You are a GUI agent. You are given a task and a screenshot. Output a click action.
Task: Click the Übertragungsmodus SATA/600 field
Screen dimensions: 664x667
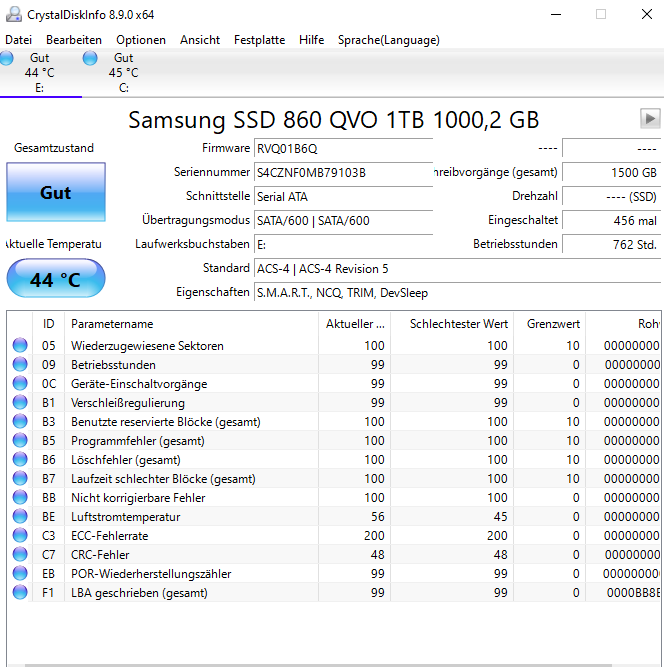click(x=343, y=220)
